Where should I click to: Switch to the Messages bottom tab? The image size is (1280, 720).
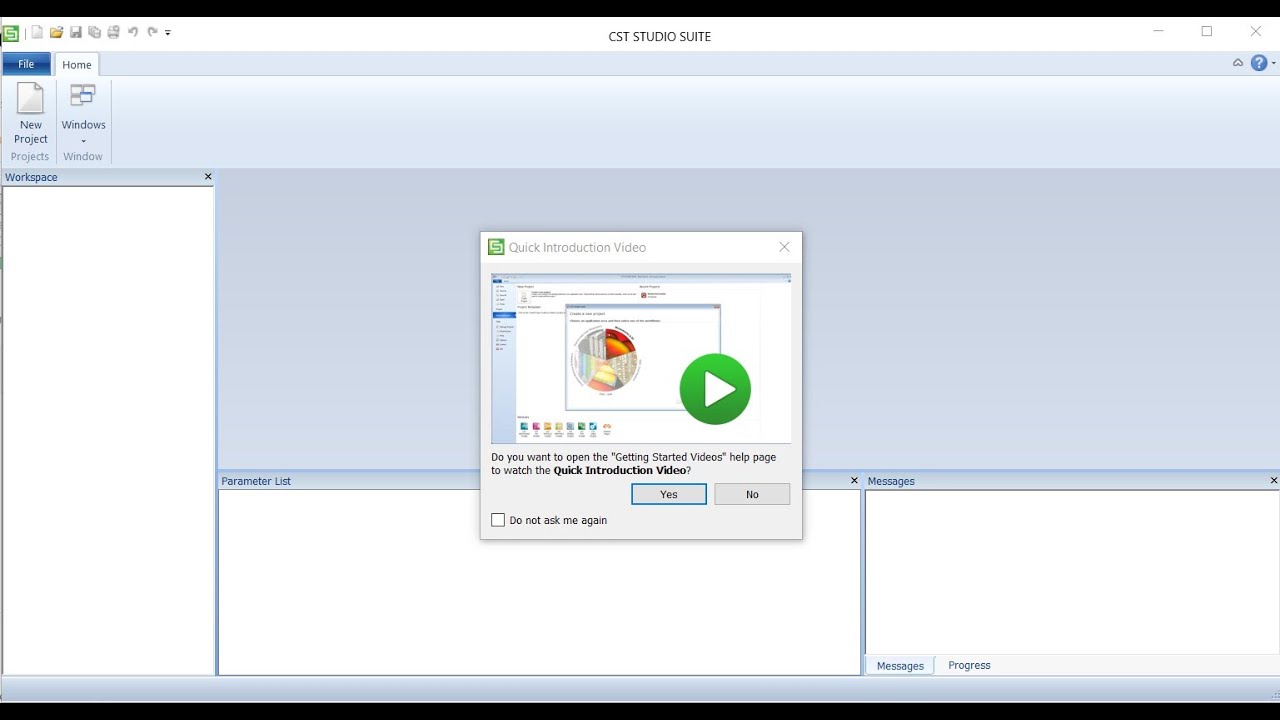pos(900,666)
